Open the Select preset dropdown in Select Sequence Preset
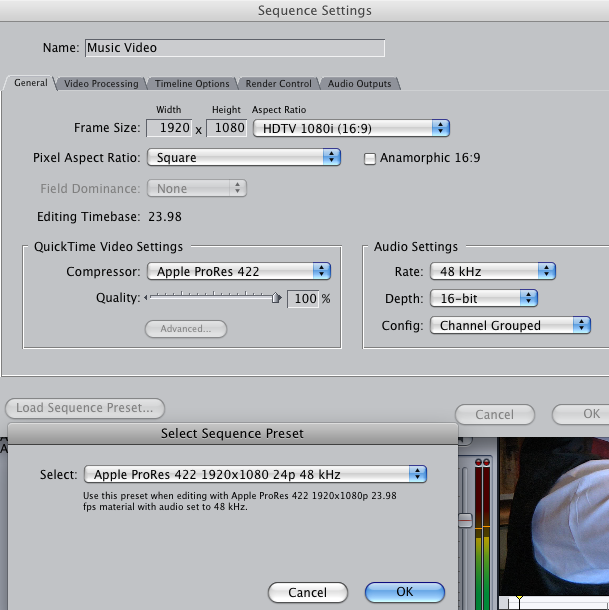 [x=255, y=474]
